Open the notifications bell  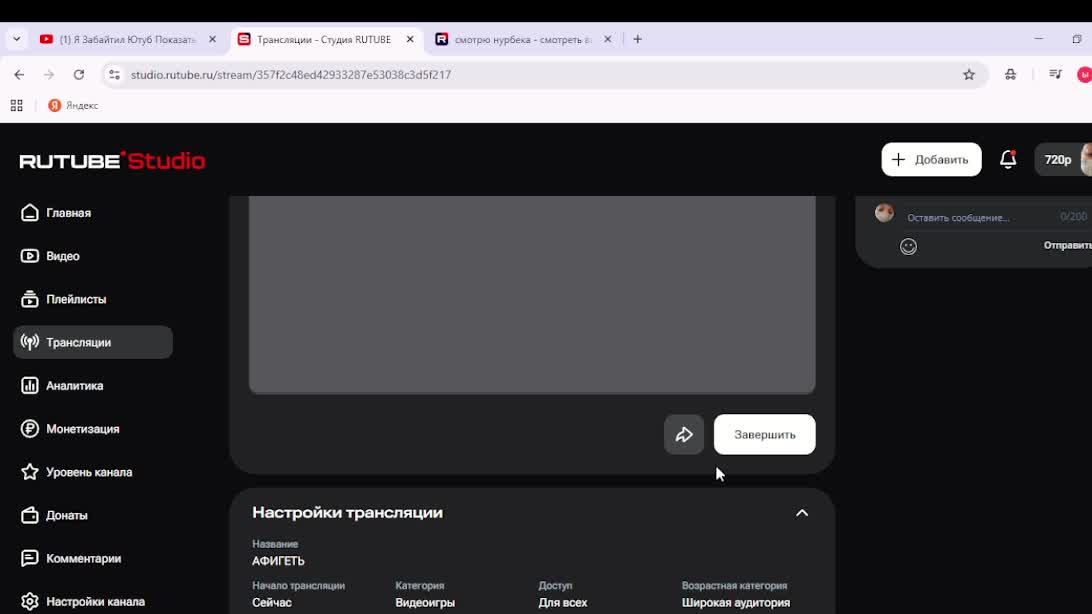pyautogui.click(x=1008, y=159)
